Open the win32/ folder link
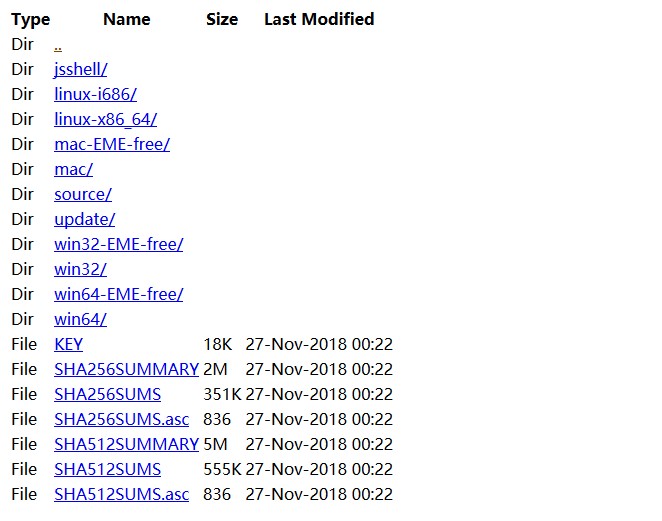 point(80,269)
